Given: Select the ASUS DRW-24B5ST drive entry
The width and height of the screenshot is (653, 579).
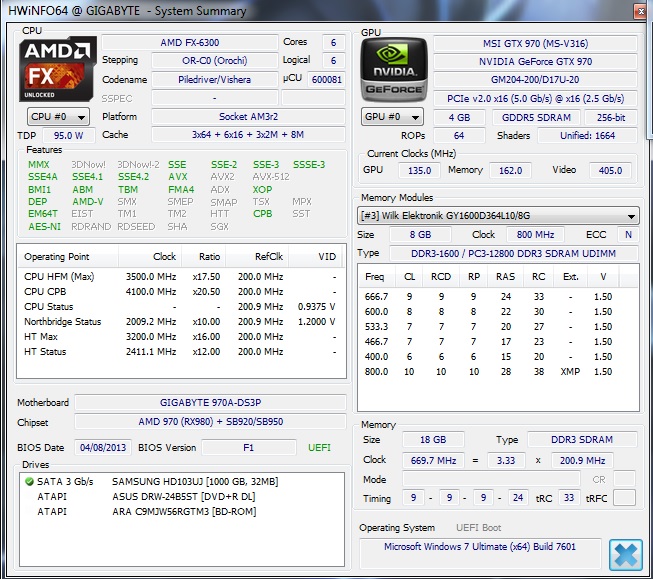Looking at the screenshot, I should pos(182,497).
